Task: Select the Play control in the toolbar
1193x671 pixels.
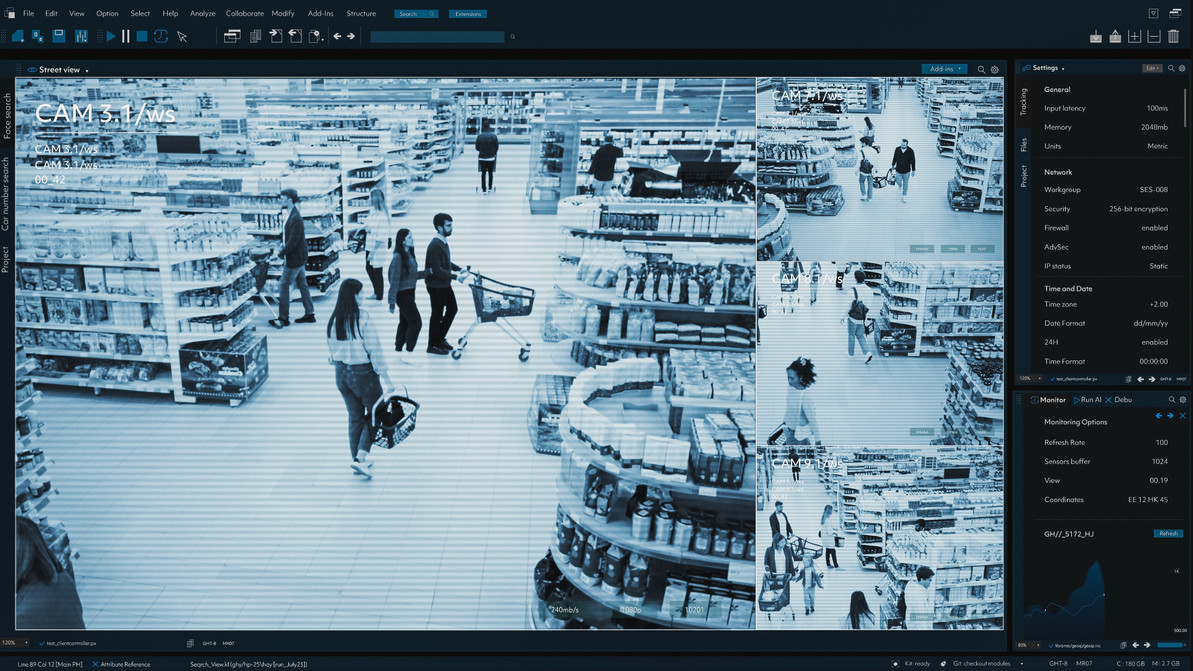Action: (x=111, y=36)
